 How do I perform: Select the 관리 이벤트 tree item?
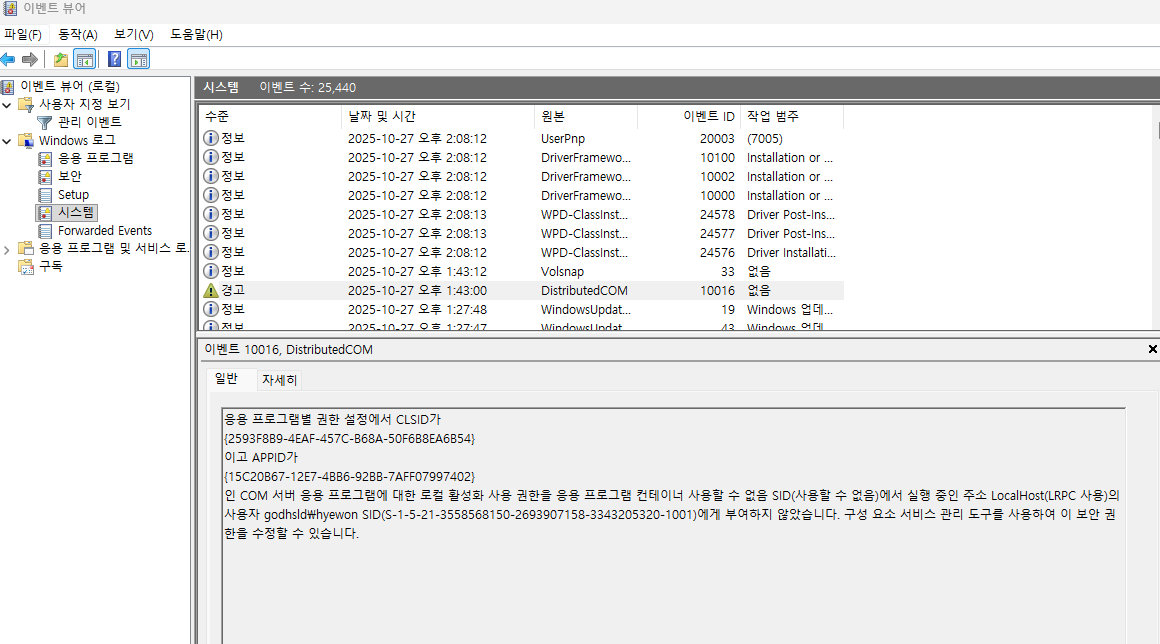(x=90, y=122)
